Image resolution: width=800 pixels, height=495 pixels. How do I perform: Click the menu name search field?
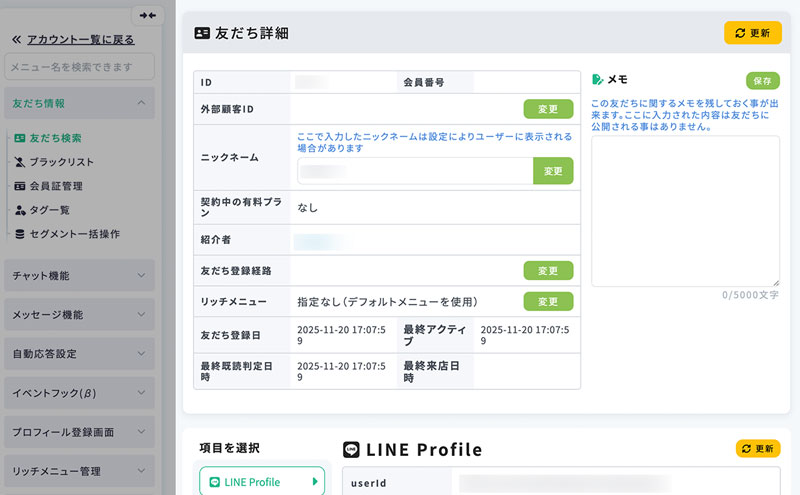(x=79, y=67)
